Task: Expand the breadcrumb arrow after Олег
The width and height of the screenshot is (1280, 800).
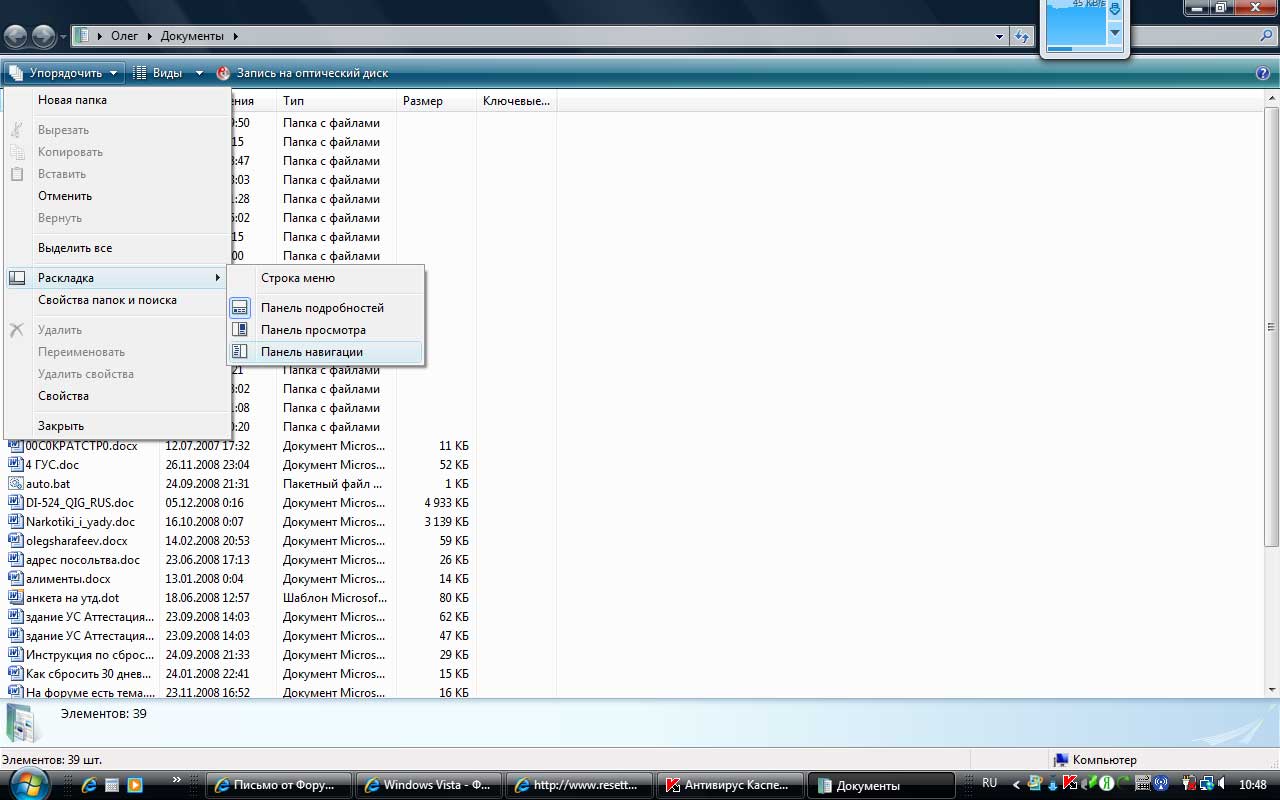Action: [150, 37]
